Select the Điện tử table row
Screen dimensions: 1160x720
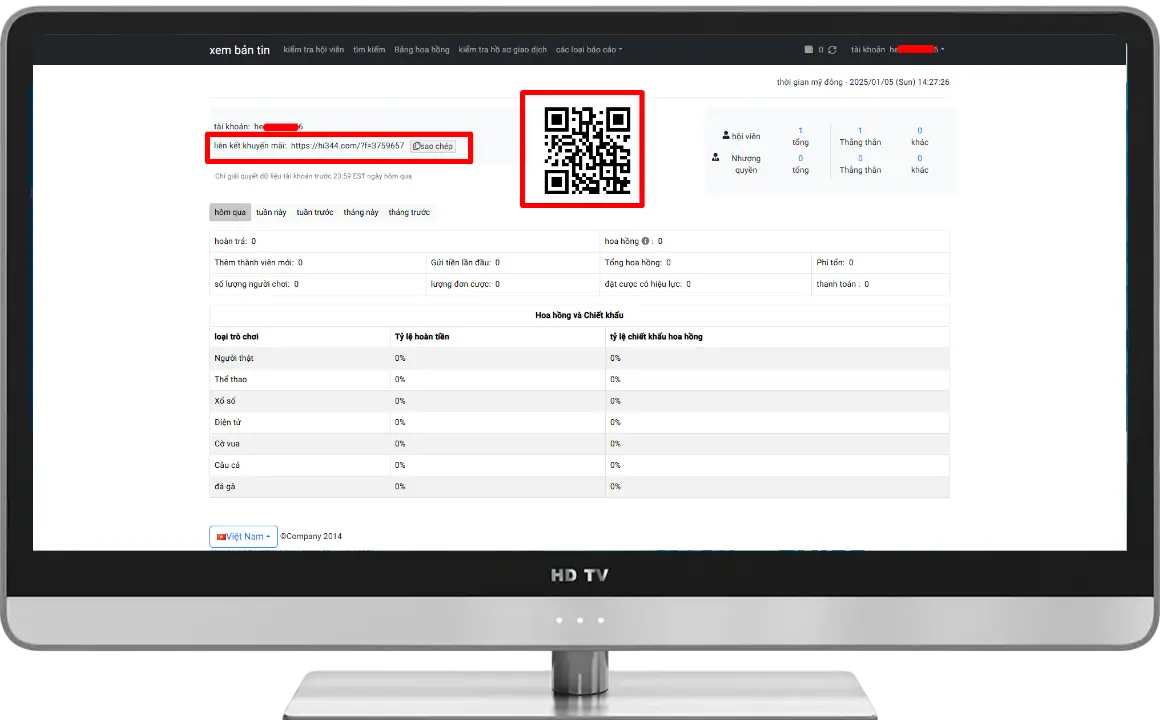click(579, 423)
